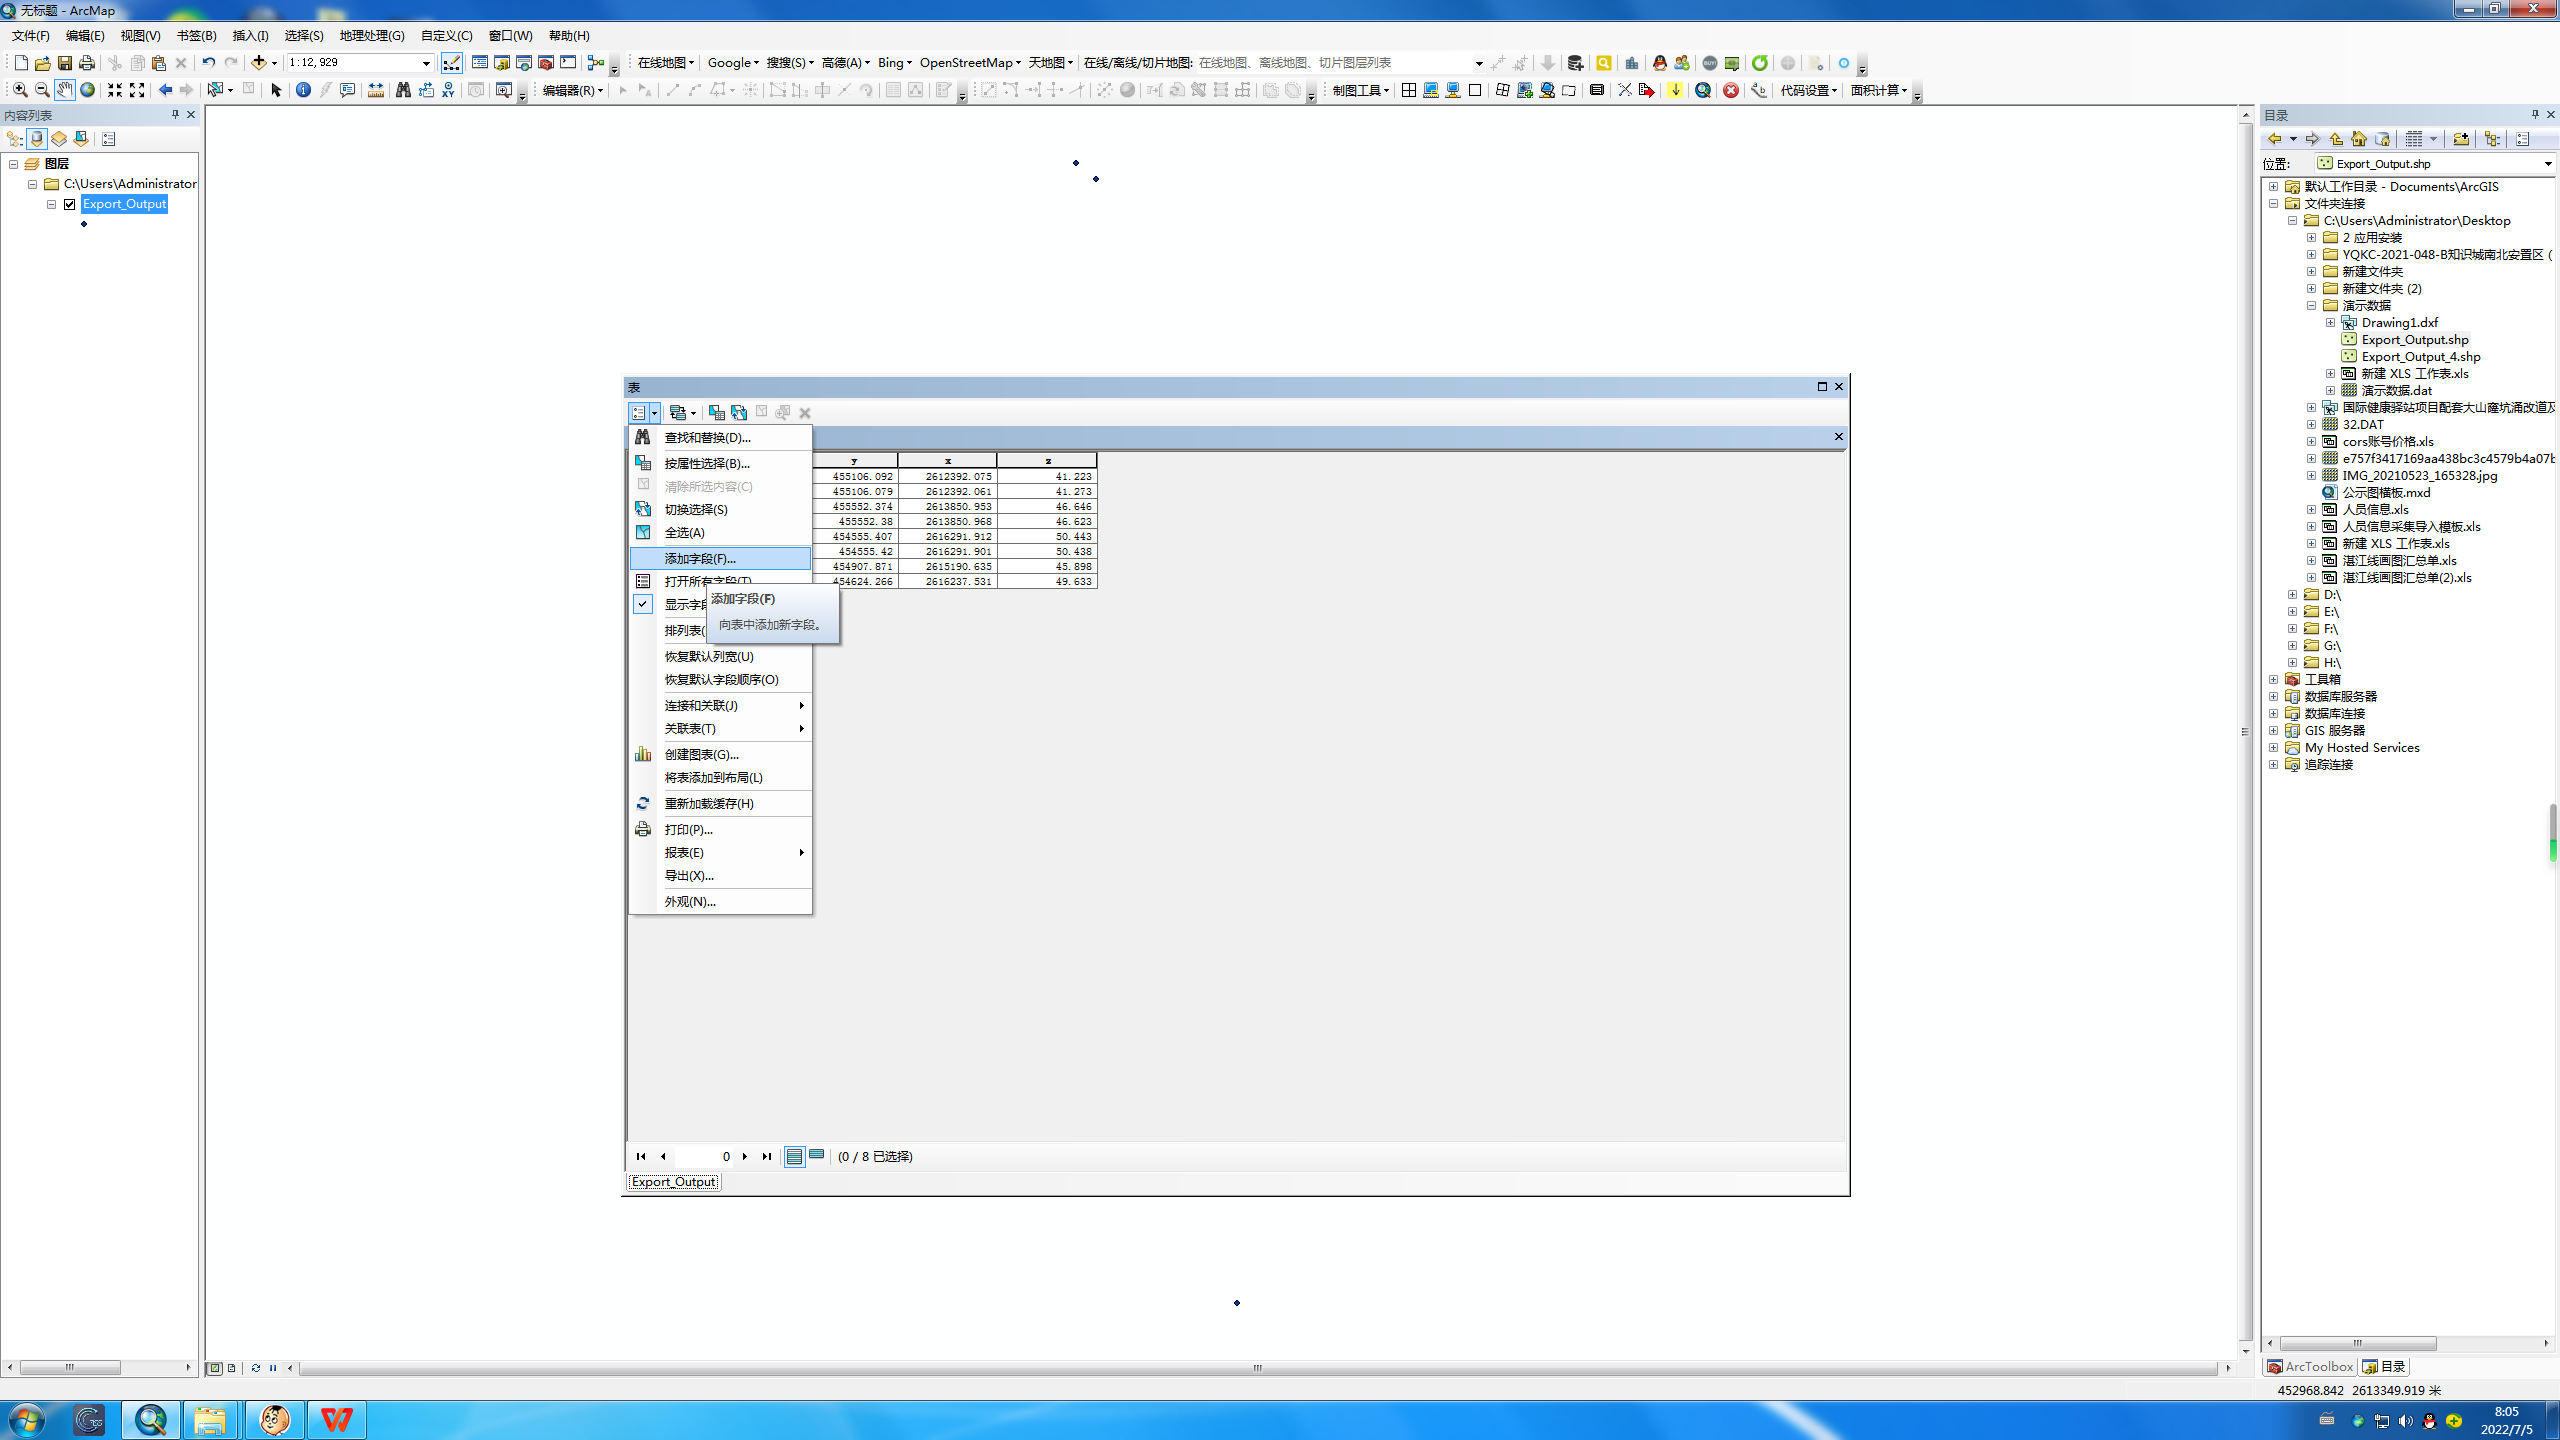Open the 地理处理(G) menu
The width and height of the screenshot is (2560, 1440).
371,36
